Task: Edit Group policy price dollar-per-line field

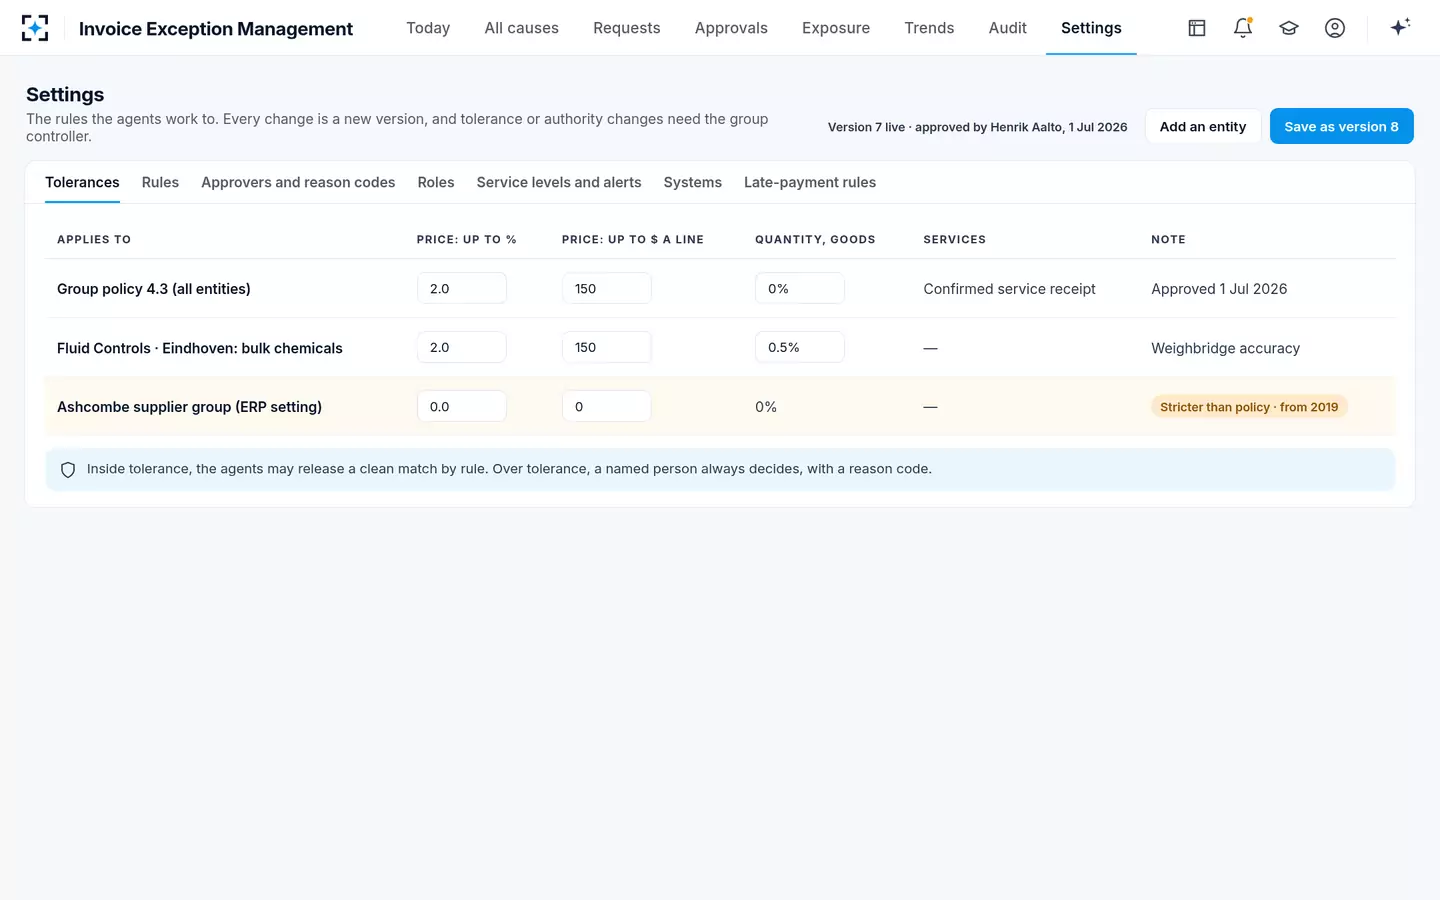Action: tap(607, 288)
